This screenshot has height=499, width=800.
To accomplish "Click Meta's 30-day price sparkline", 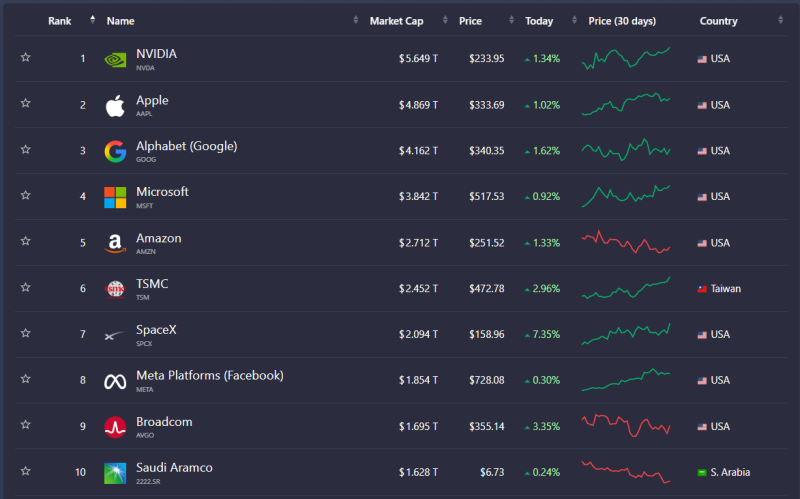I will point(626,380).
